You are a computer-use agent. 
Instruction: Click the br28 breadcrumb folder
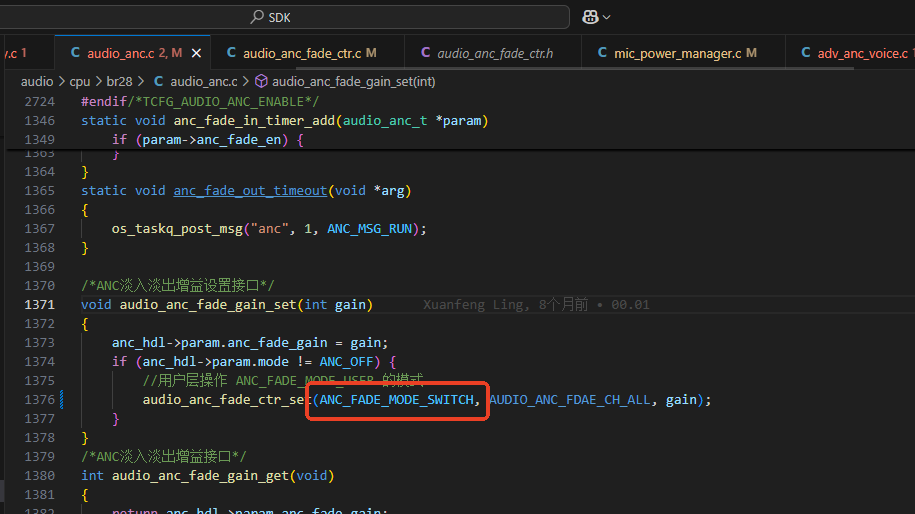119,82
